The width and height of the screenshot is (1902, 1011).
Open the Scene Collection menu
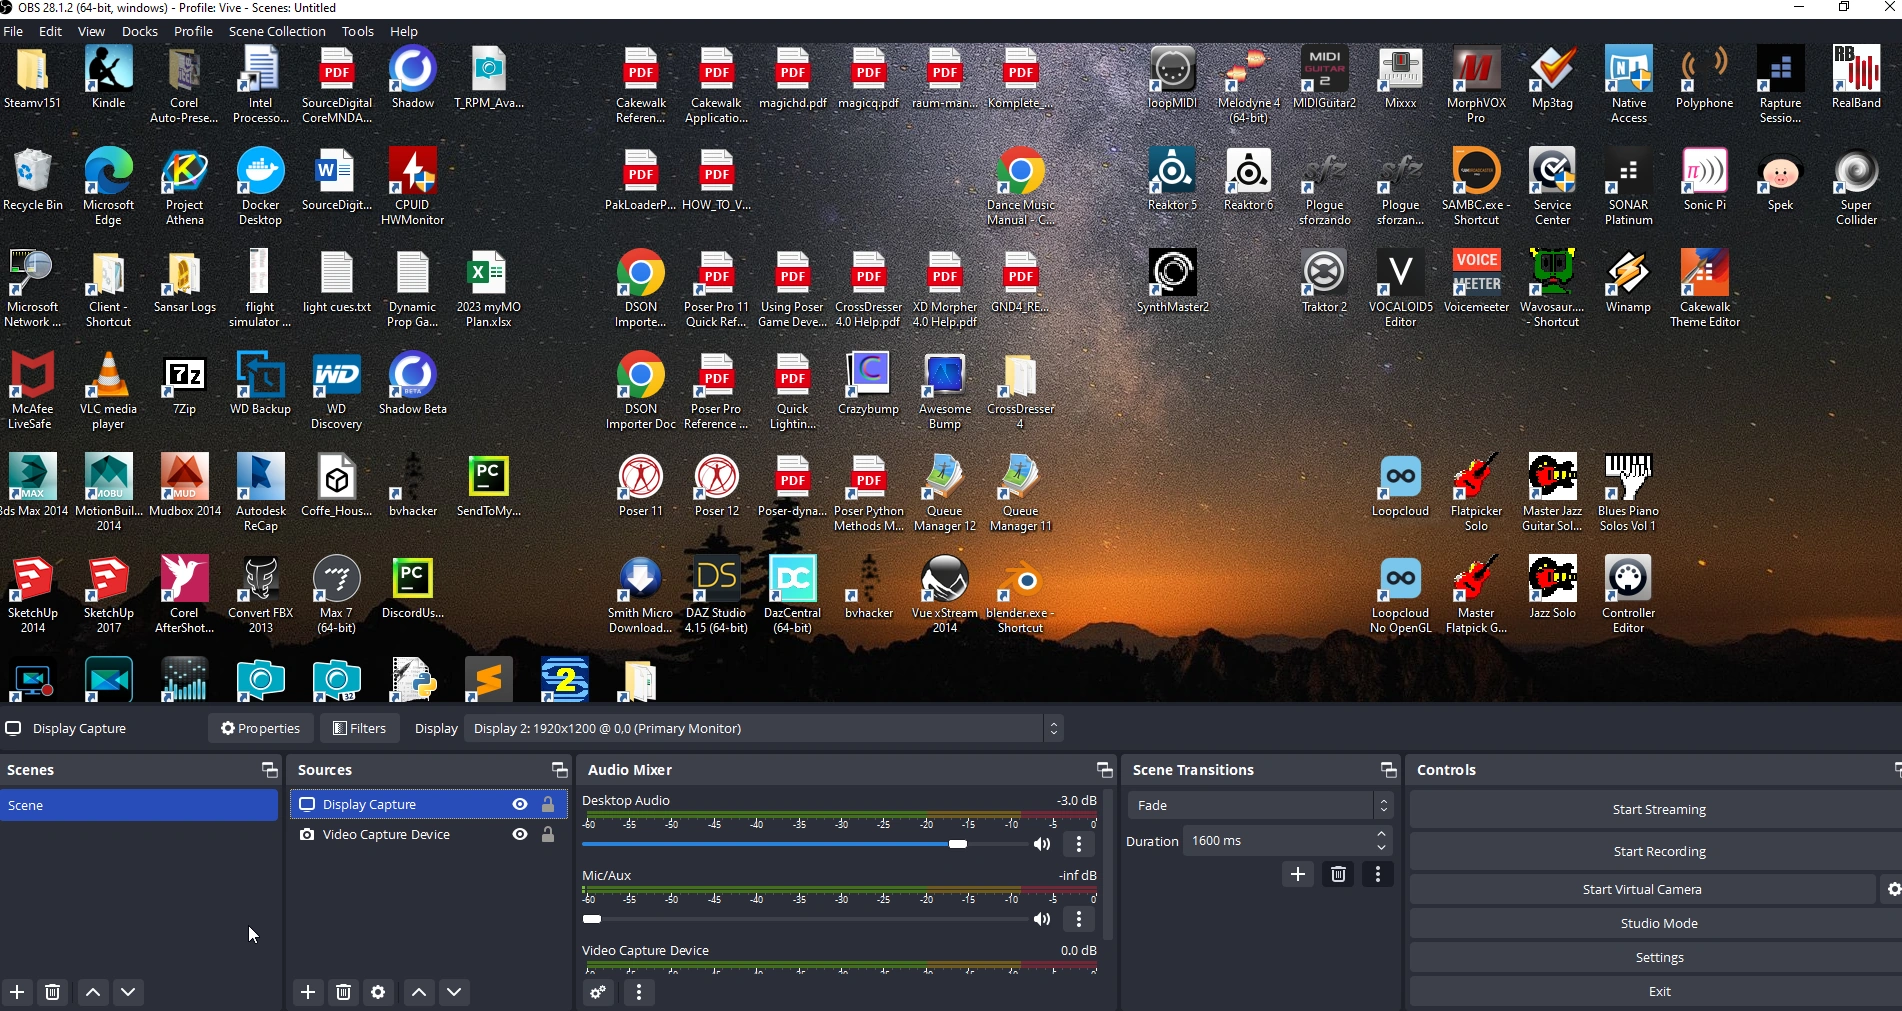pyautogui.click(x=277, y=31)
